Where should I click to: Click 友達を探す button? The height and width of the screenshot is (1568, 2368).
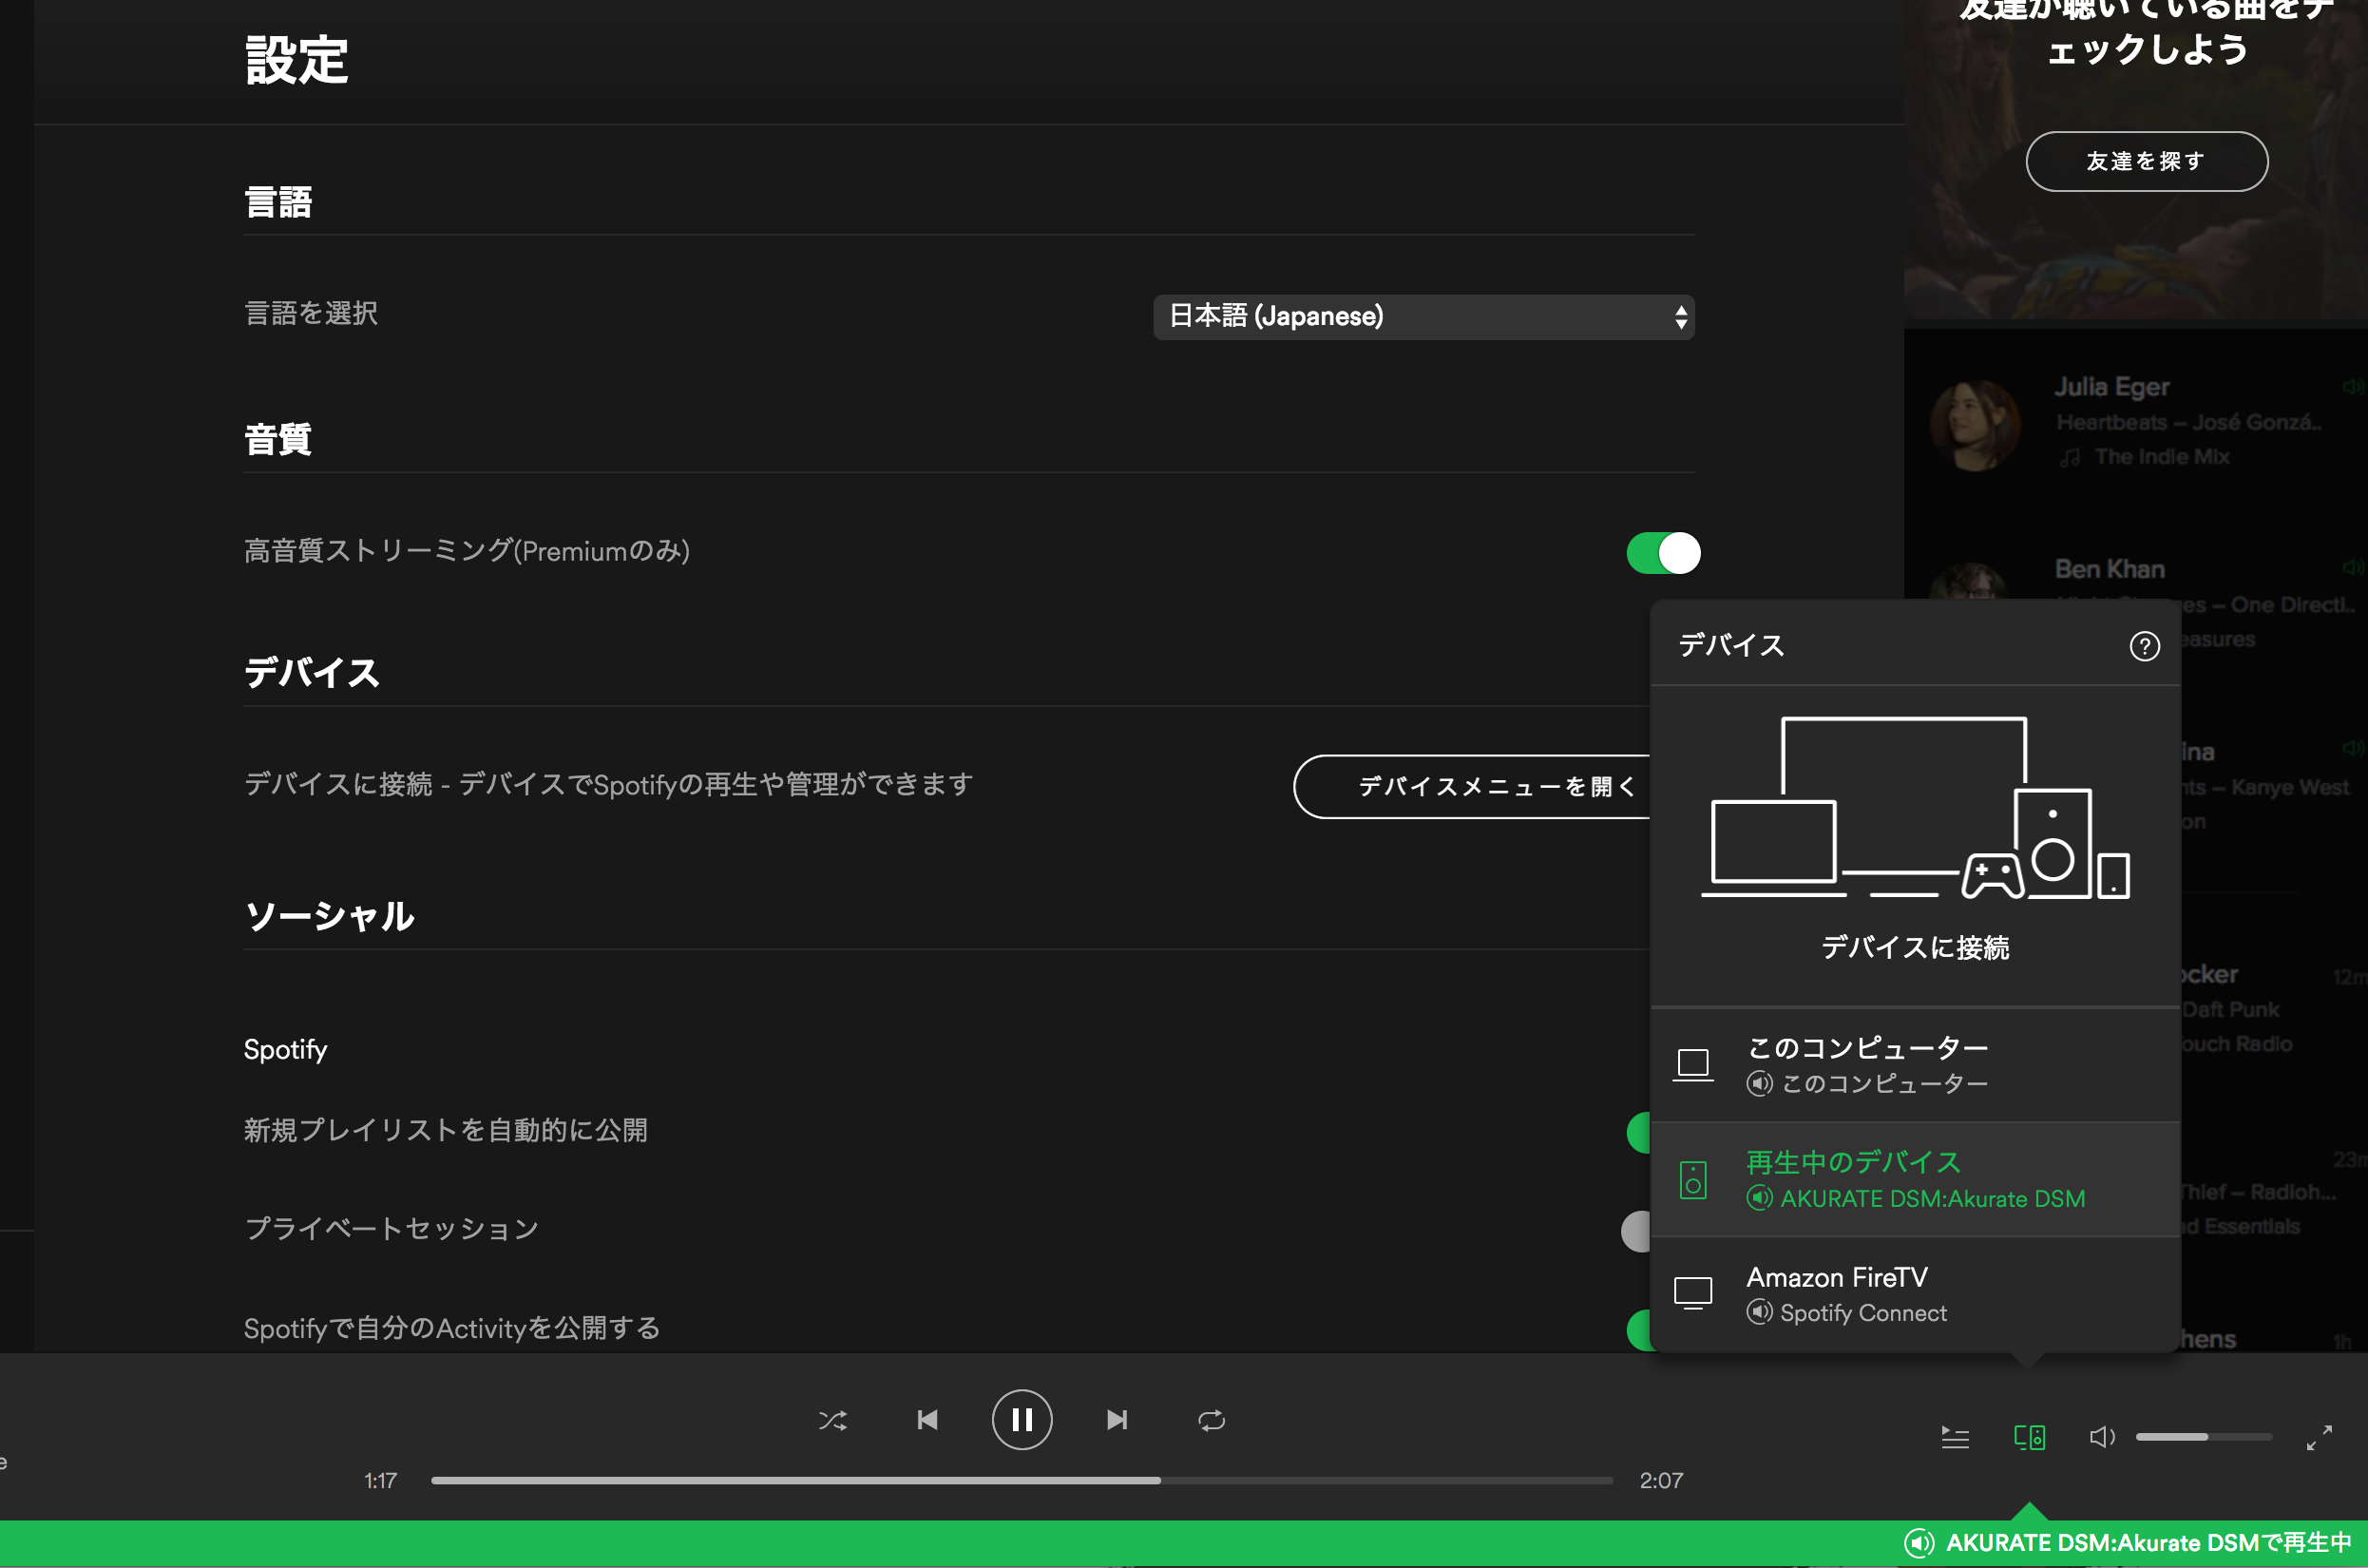pyautogui.click(x=2146, y=161)
